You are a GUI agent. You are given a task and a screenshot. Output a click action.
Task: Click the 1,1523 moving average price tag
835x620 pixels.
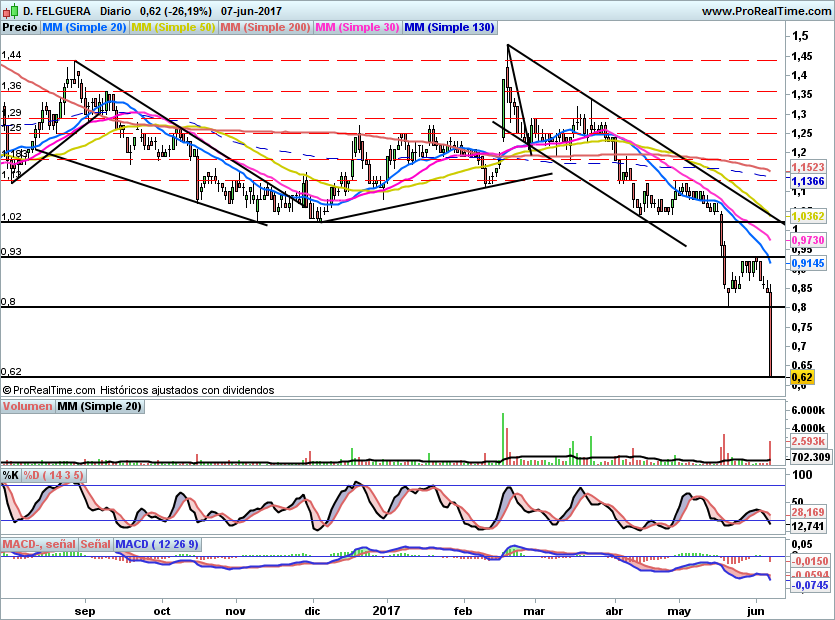807,168
